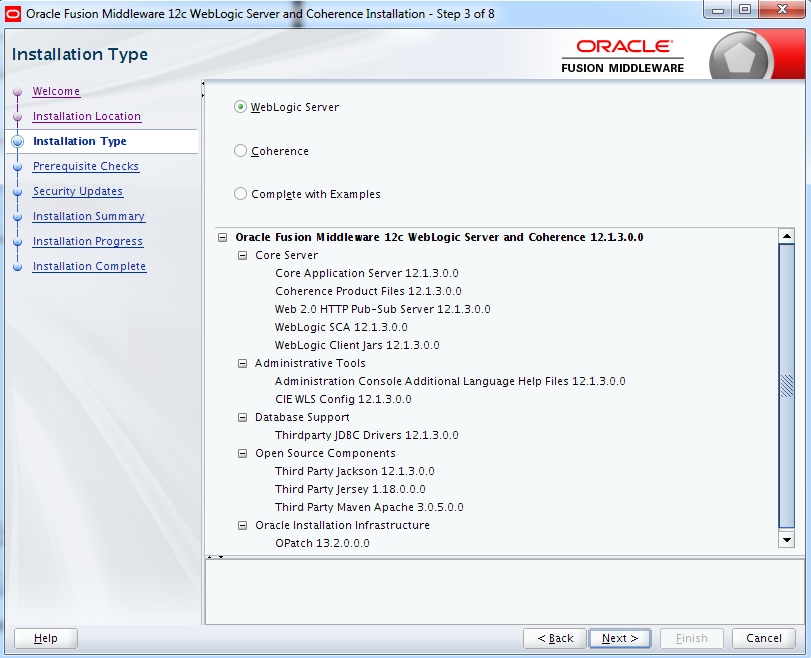Click the Installation Complete step dot
Viewport: 811px width, 658px height.
(17, 266)
